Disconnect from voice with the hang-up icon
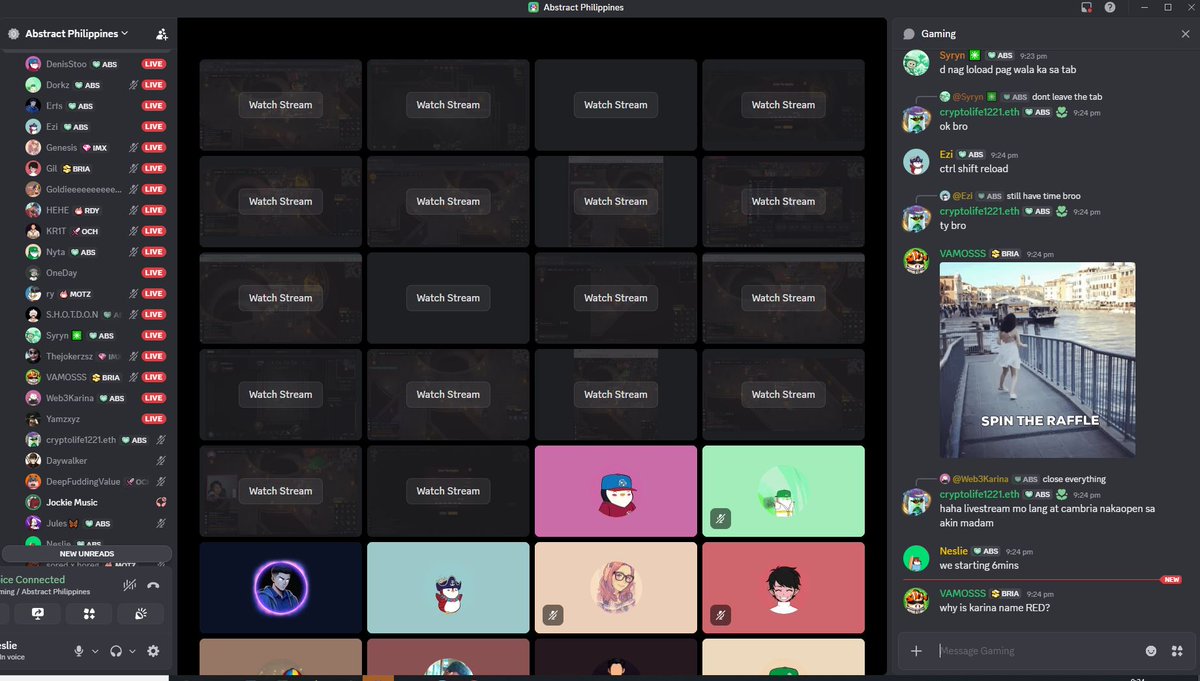 coord(153,586)
